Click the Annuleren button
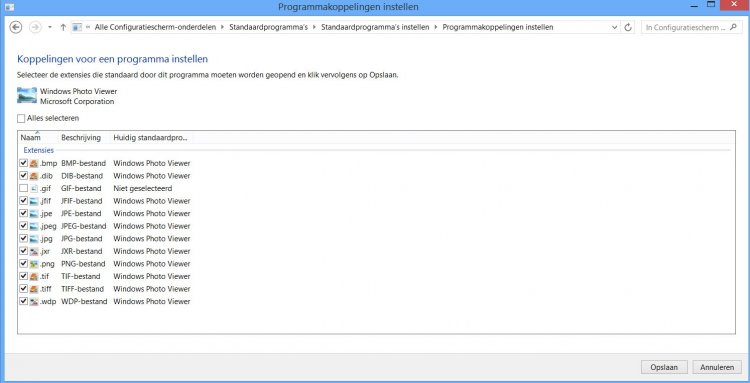The width and height of the screenshot is (750, 383). tap(717, 367)
